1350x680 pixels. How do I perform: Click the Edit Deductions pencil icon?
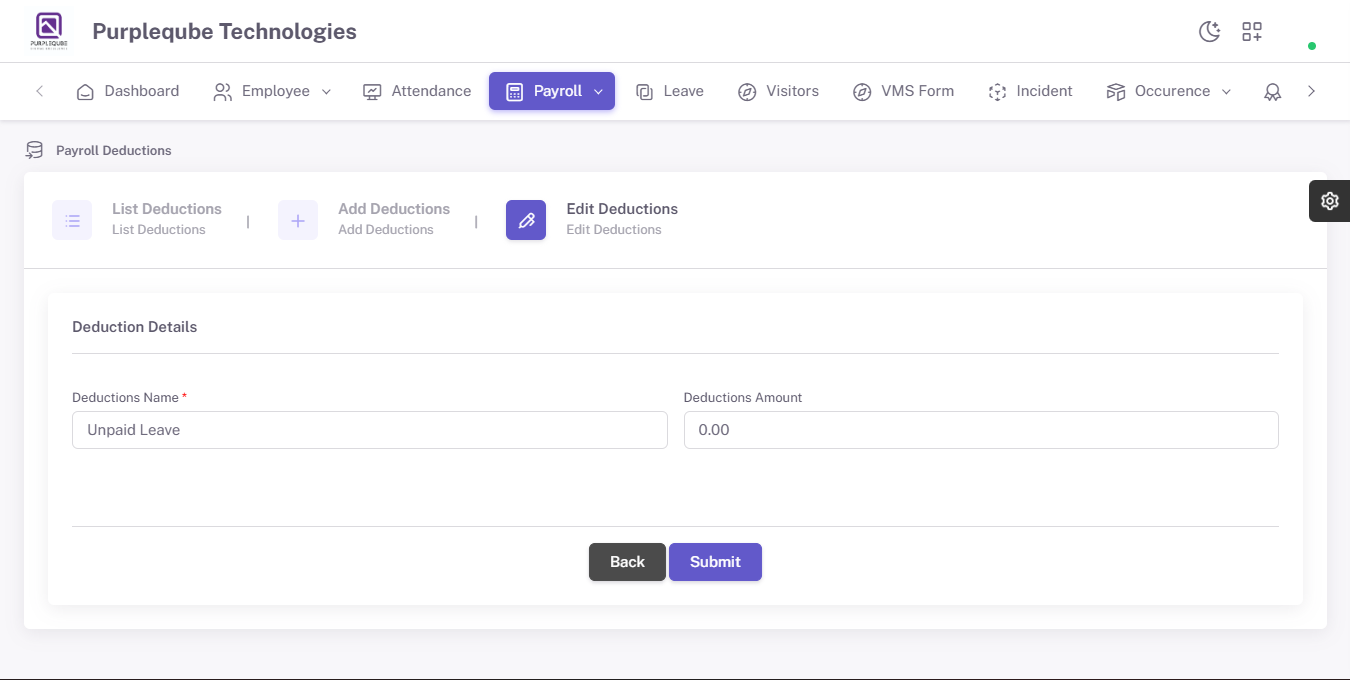[526, 220]
